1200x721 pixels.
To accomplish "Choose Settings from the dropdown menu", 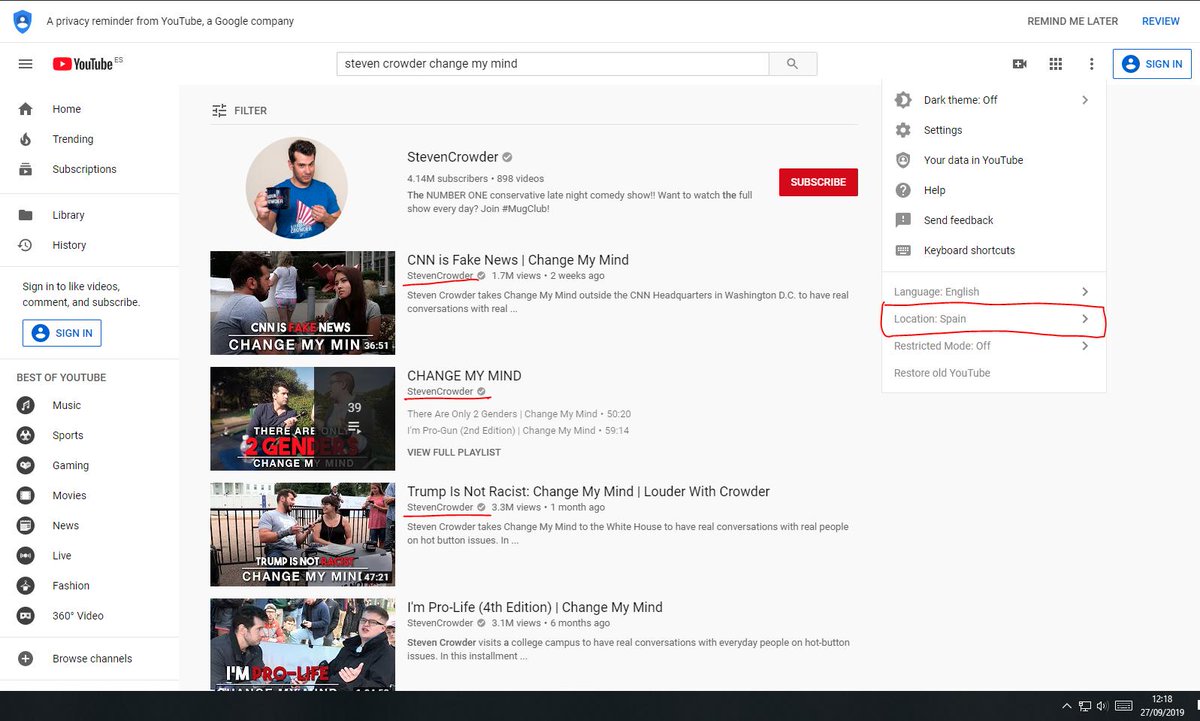I will (994, 130).
